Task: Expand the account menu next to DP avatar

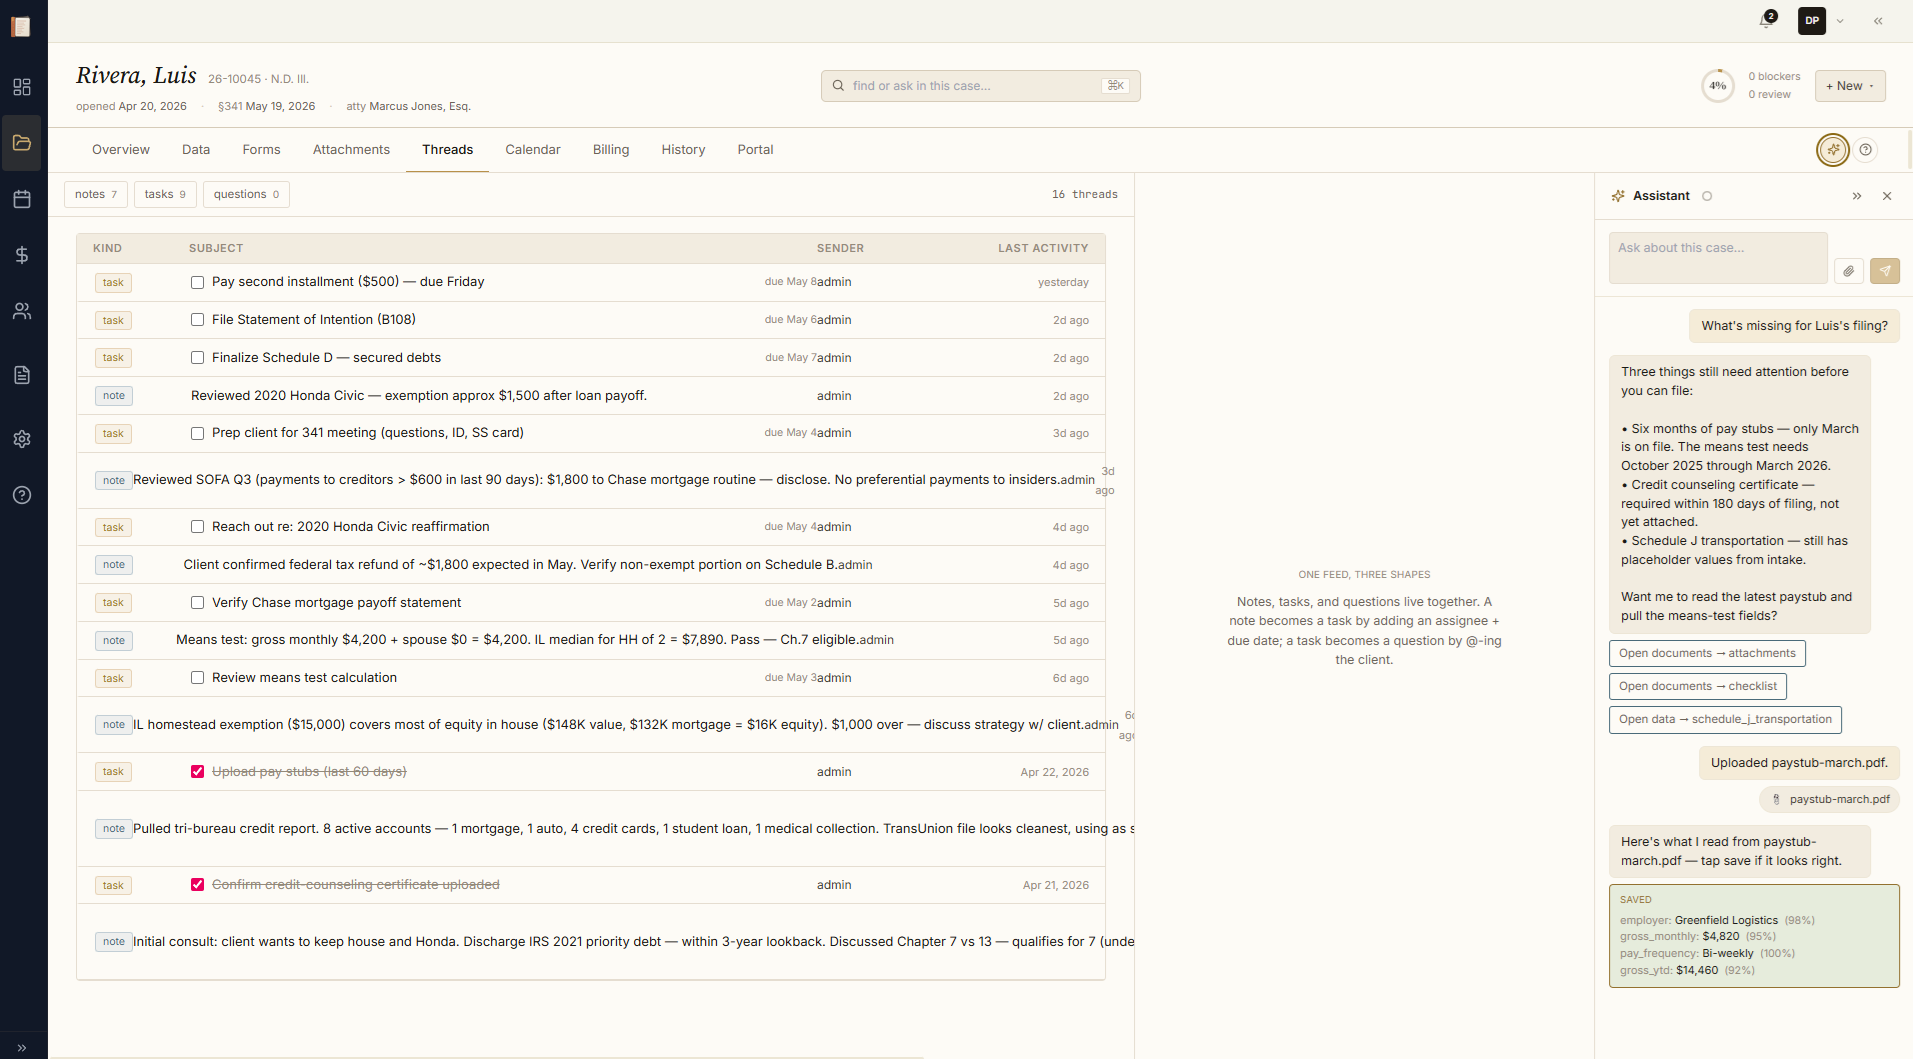Action: point(1840,20)
